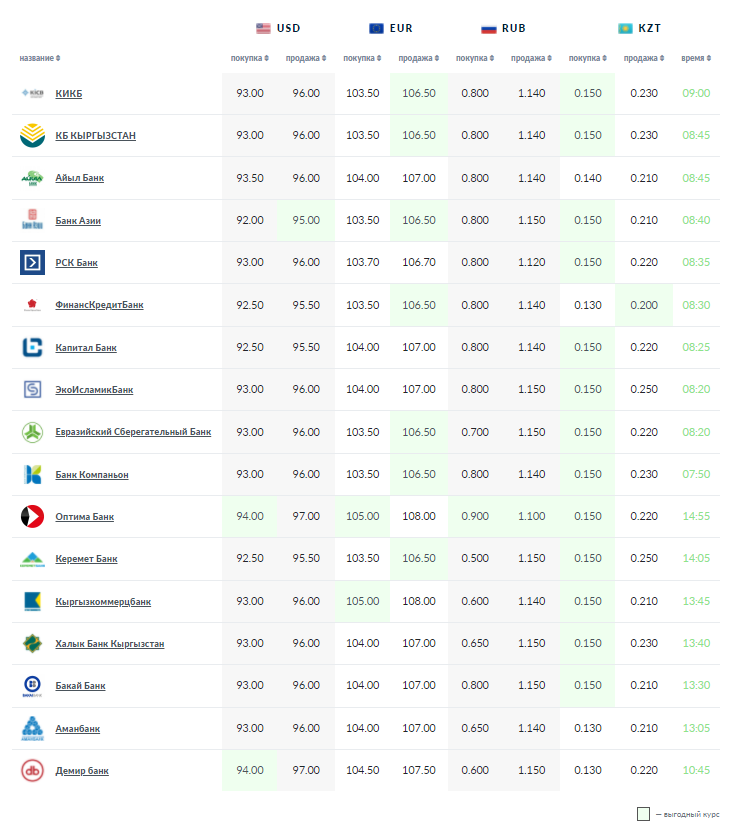Open the ФинансКредитБанк link
This screenshot has width=733, height=824.
click(99, 305)
